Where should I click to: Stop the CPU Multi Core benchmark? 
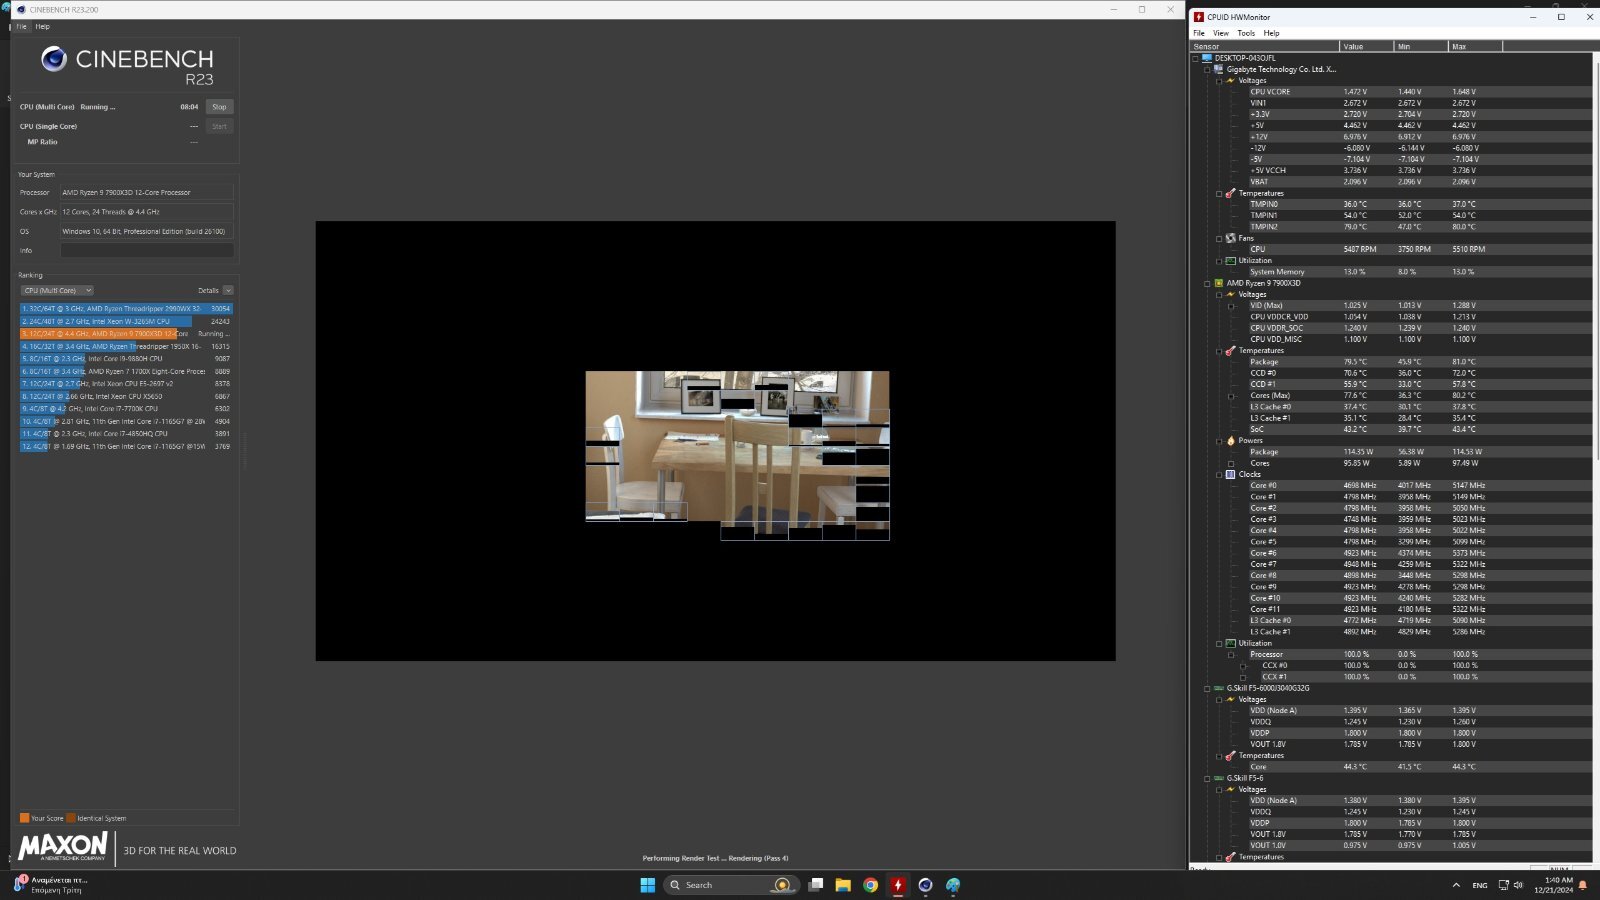219,106
